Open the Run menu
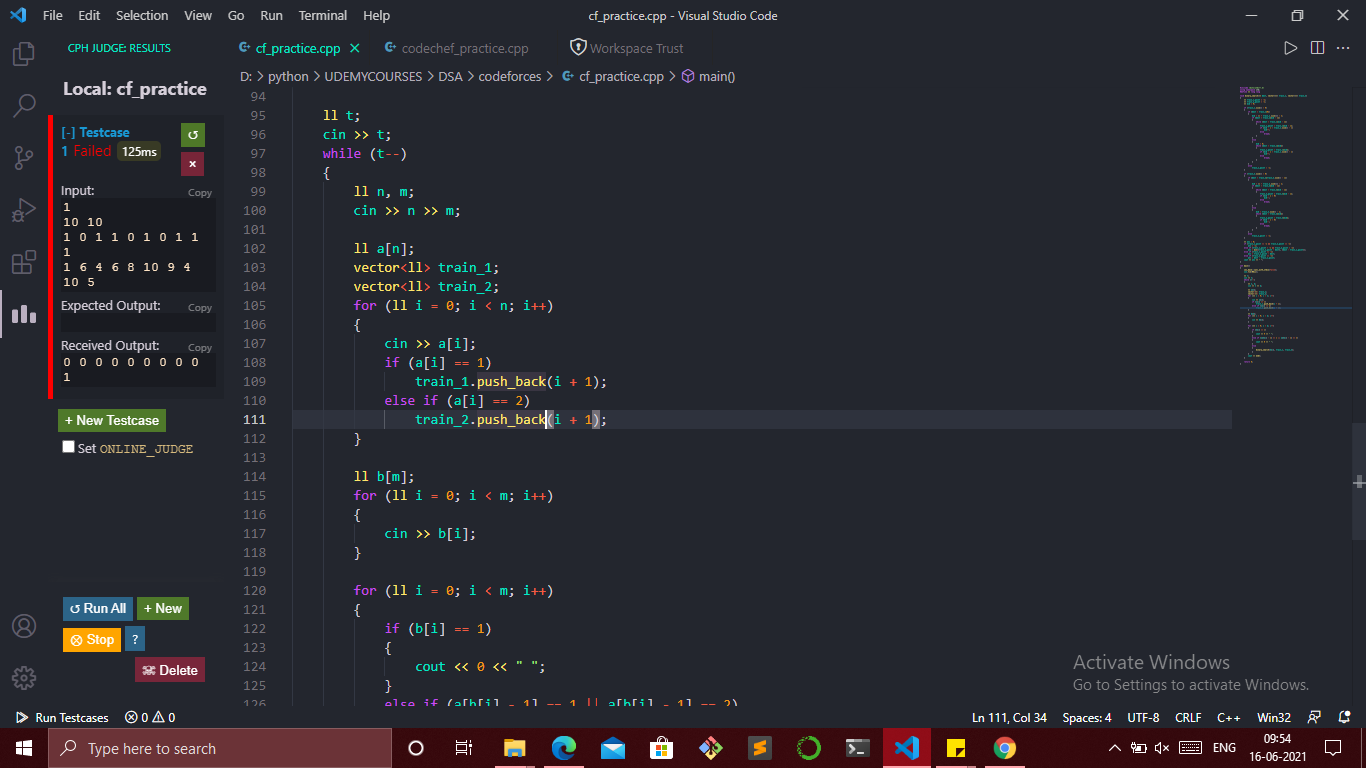1366x768 pixels. pos(271,15)
